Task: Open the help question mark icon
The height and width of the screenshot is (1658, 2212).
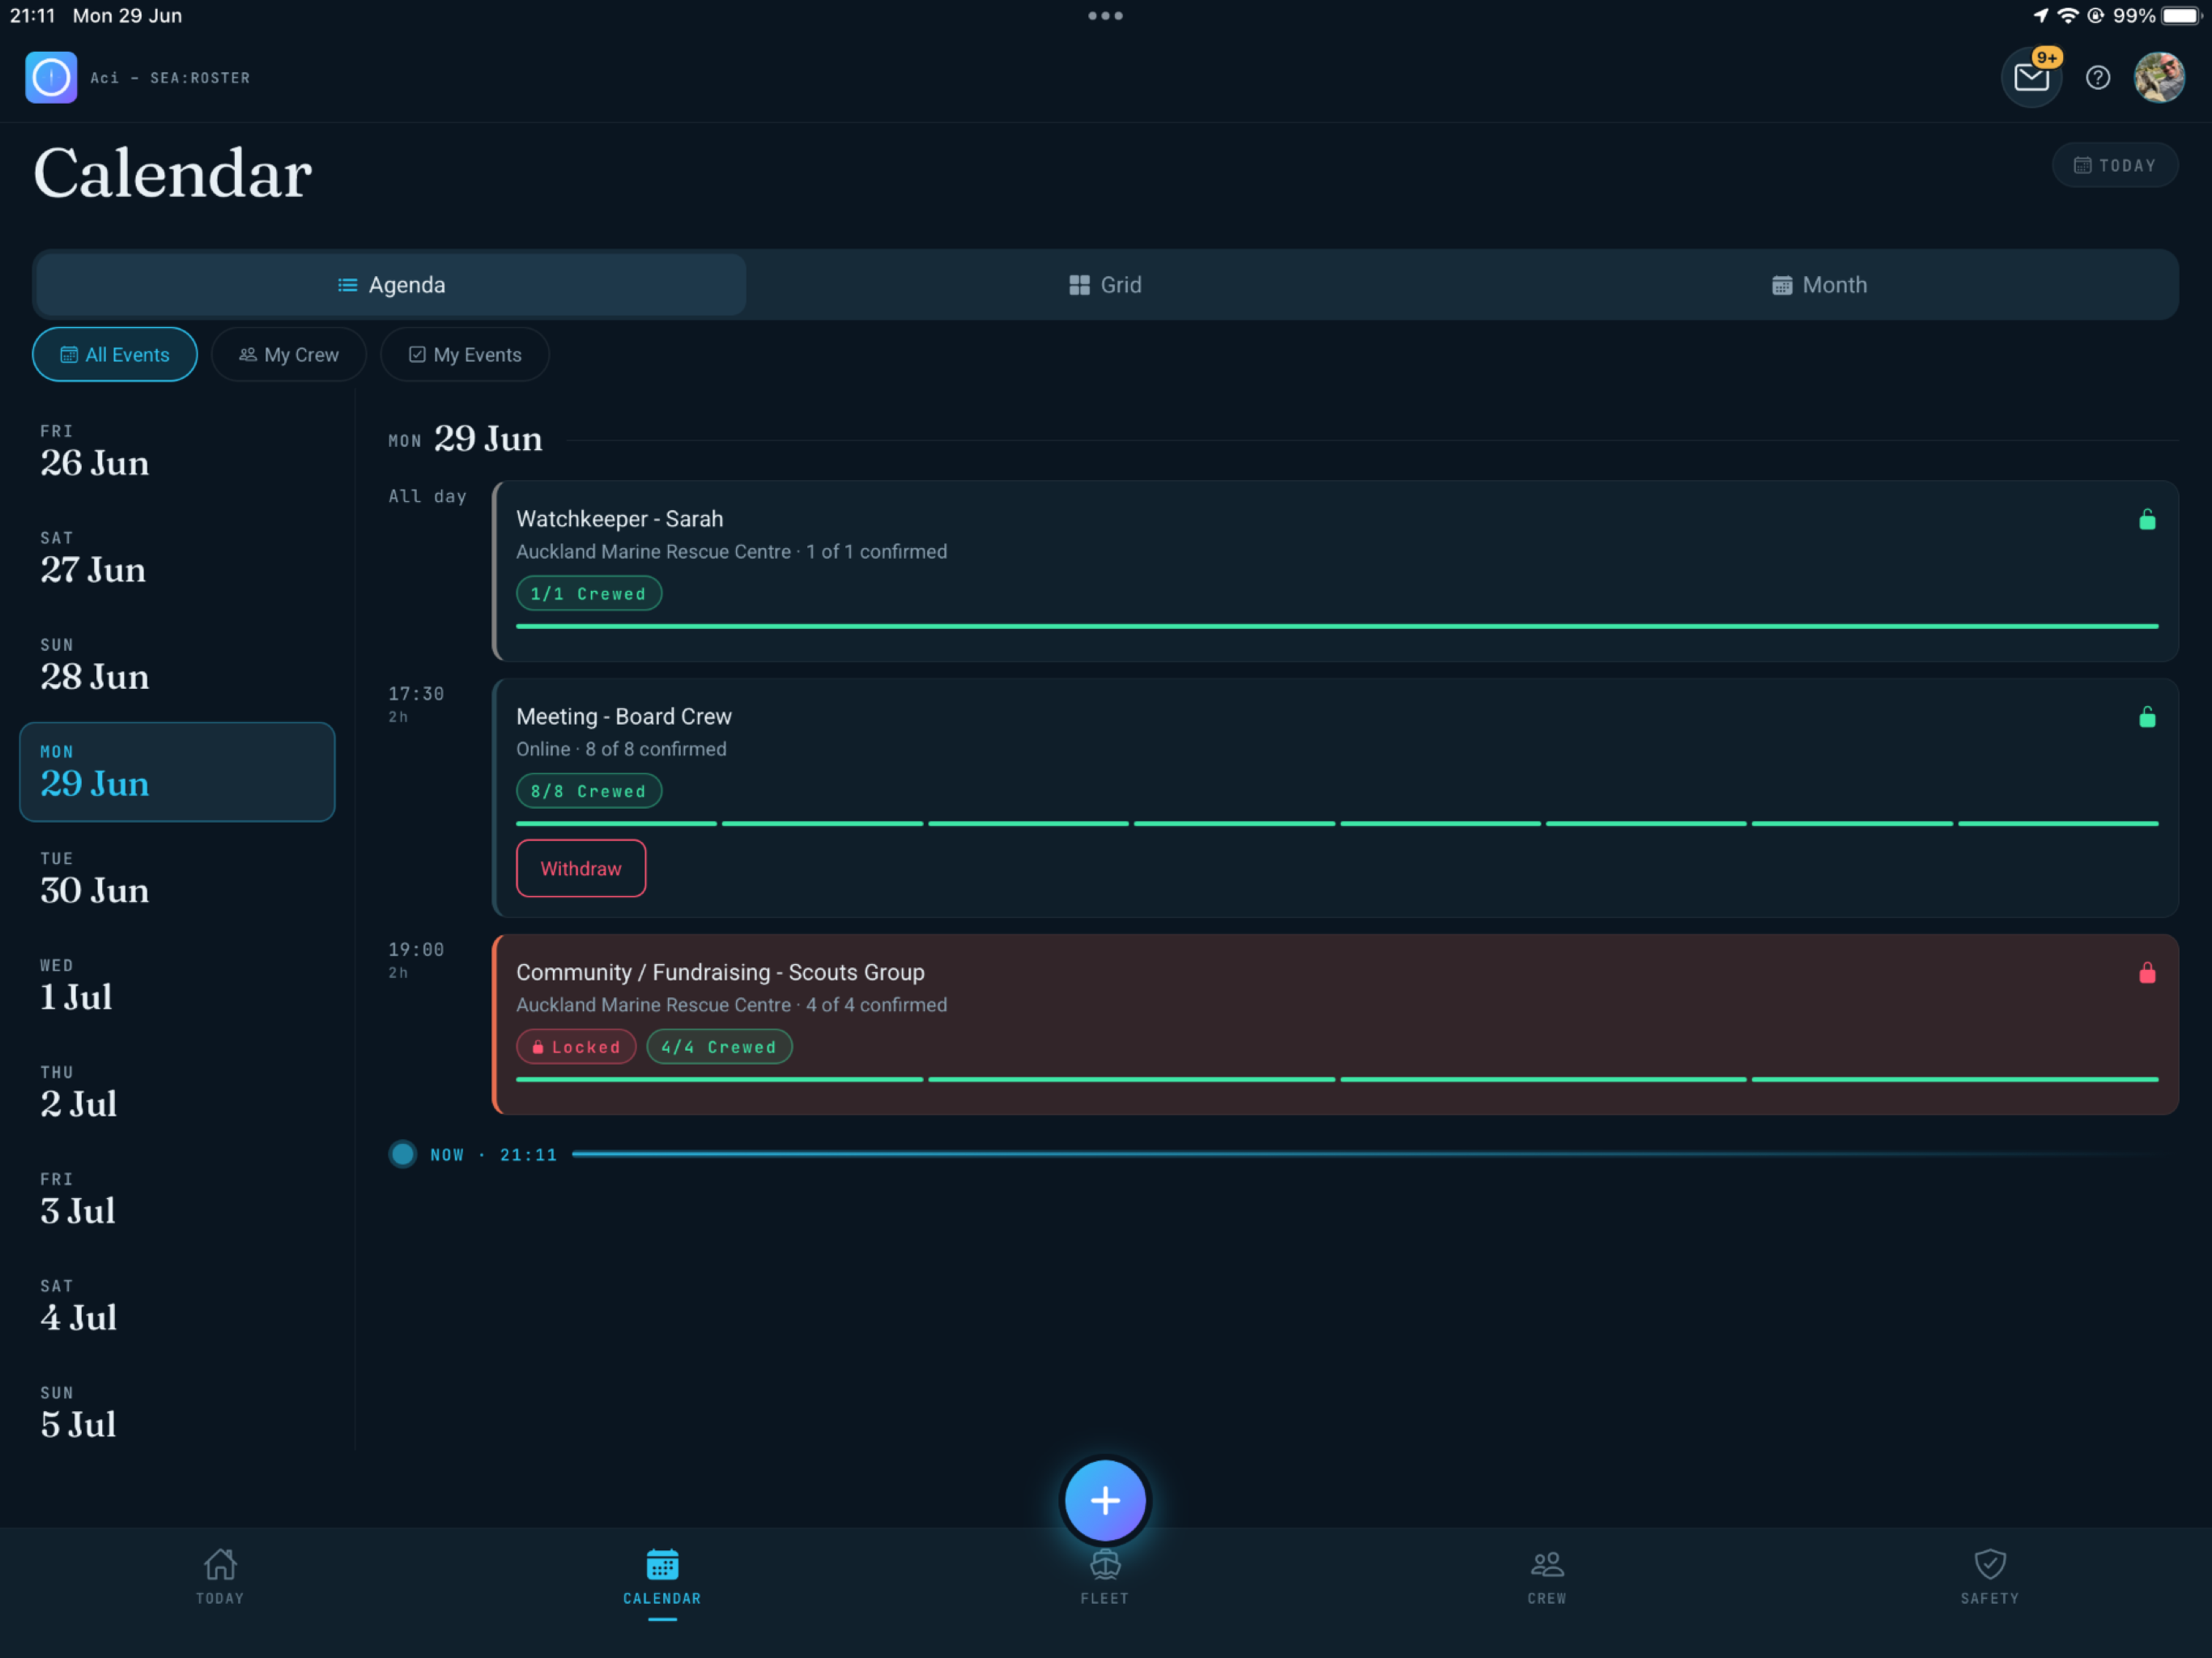Action: pyautogui.click(x=2098, y=77)
